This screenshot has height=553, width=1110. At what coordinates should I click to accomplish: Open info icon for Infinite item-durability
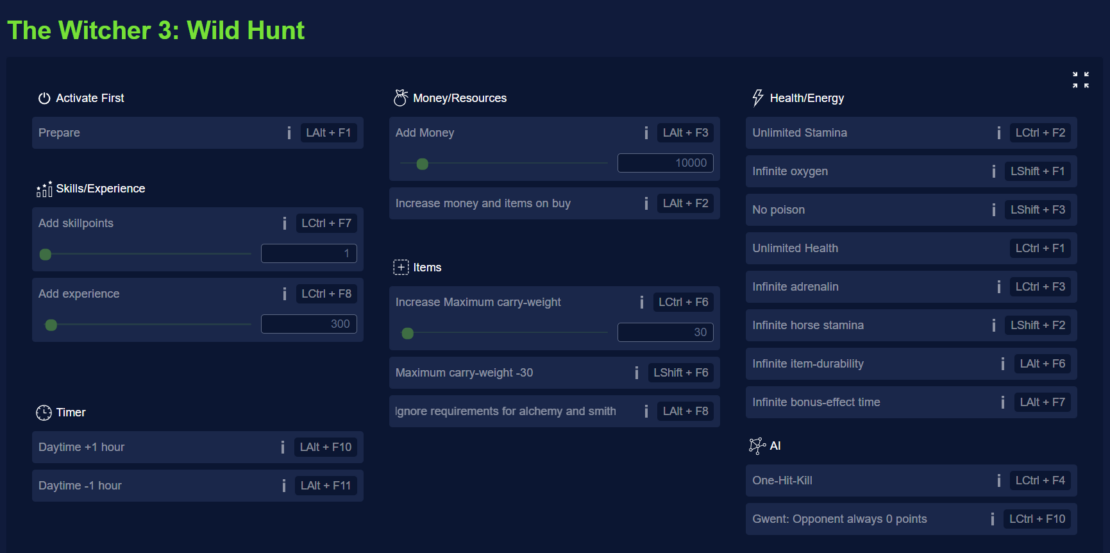click(1002, 364)
